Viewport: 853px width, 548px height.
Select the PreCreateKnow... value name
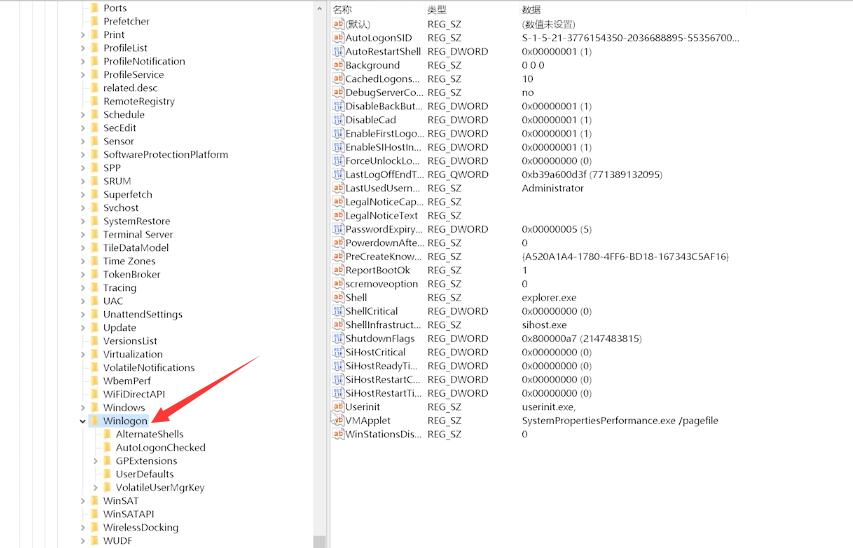click(383, 256)
